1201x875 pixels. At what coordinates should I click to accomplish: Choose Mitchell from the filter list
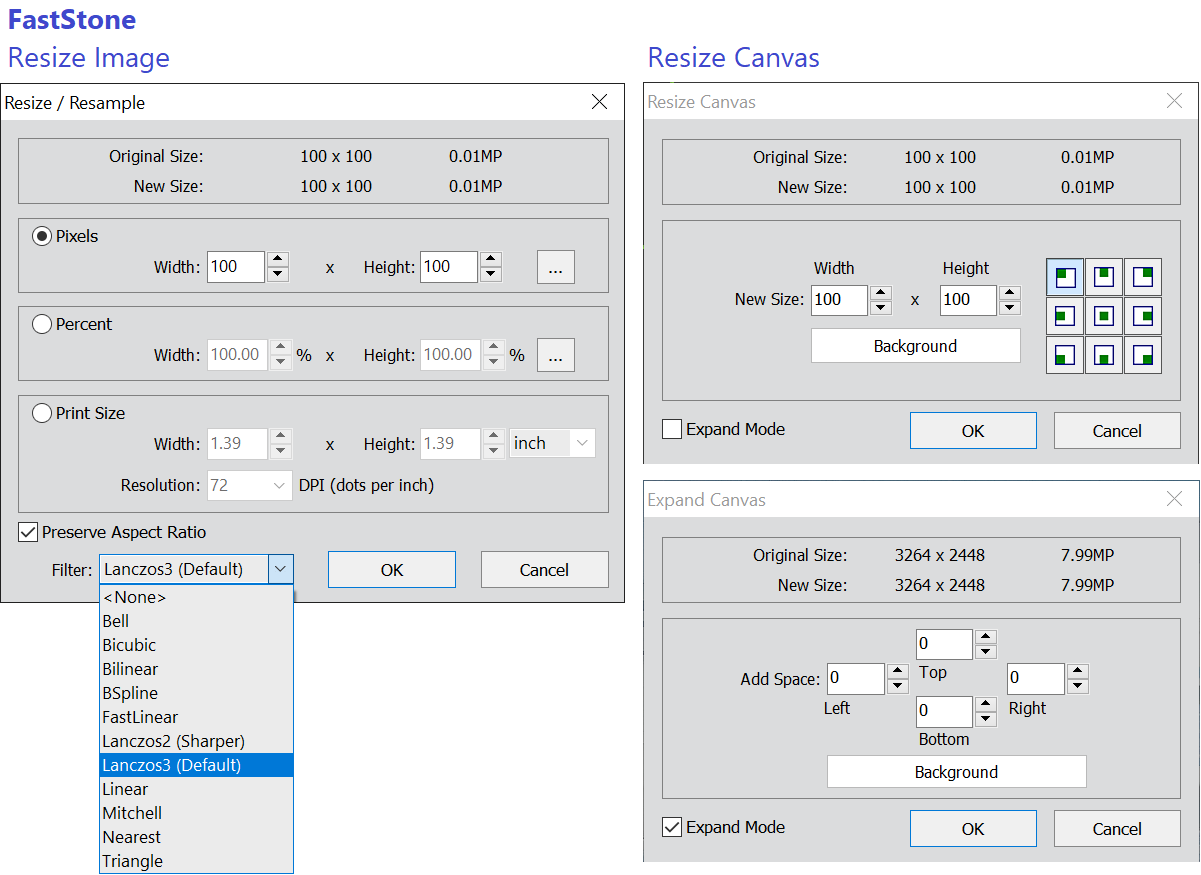click(x=132, y=813)
